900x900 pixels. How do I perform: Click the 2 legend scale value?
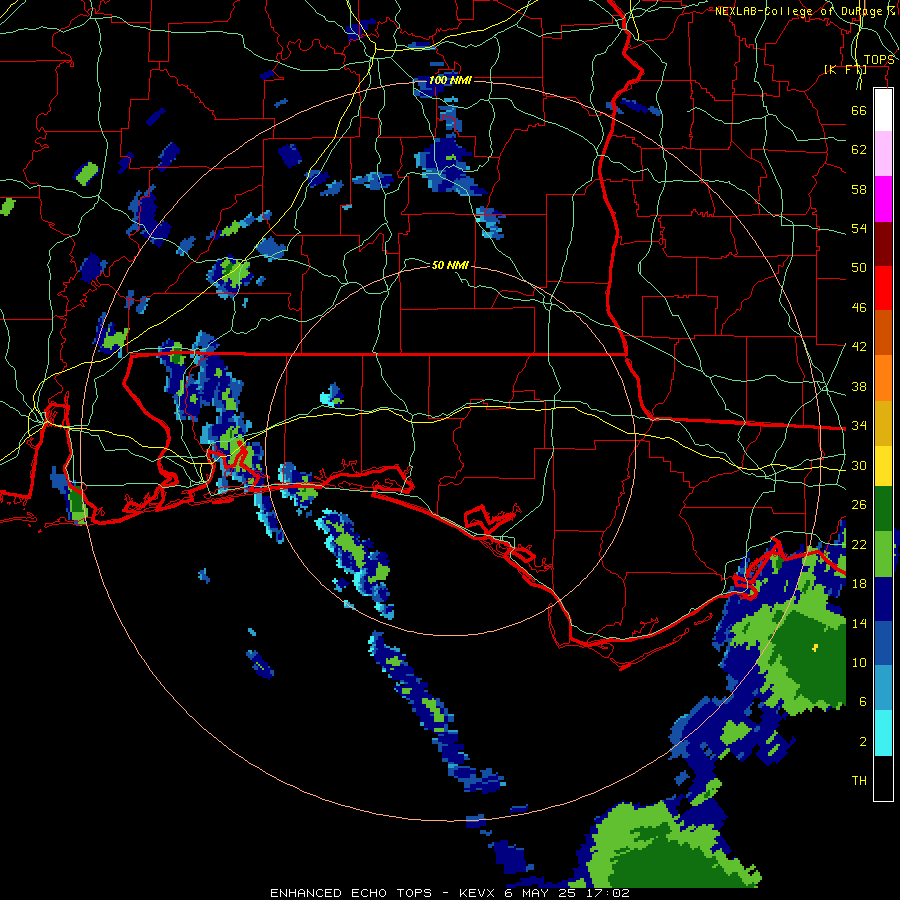(x=863, y=742)
